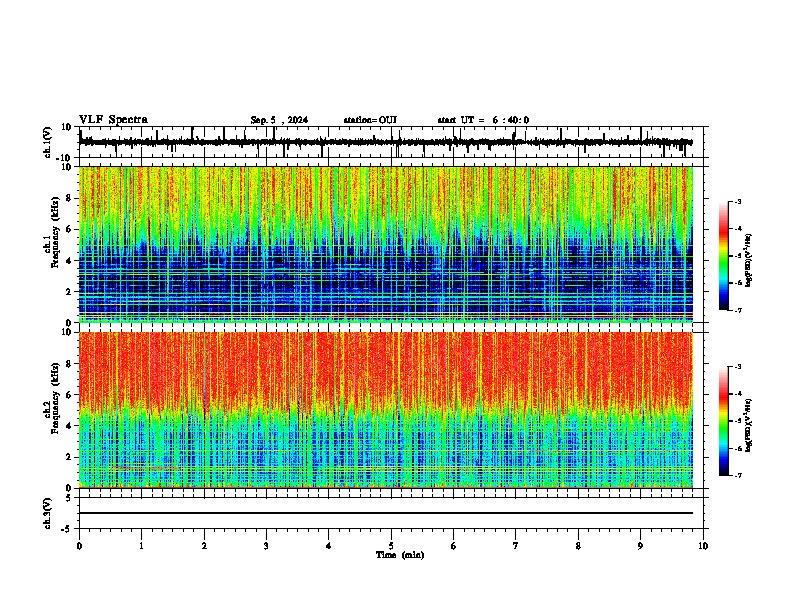Click the ch.1 spectrogram color bar
The height and width of the screenshot is (612, 792).
click(723, 256)
